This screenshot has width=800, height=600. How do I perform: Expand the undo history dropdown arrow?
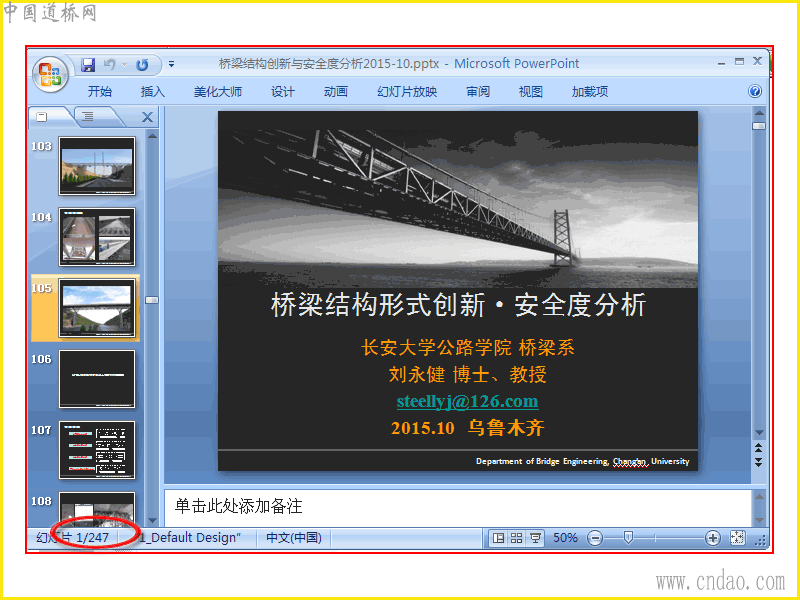click(124, 64)
